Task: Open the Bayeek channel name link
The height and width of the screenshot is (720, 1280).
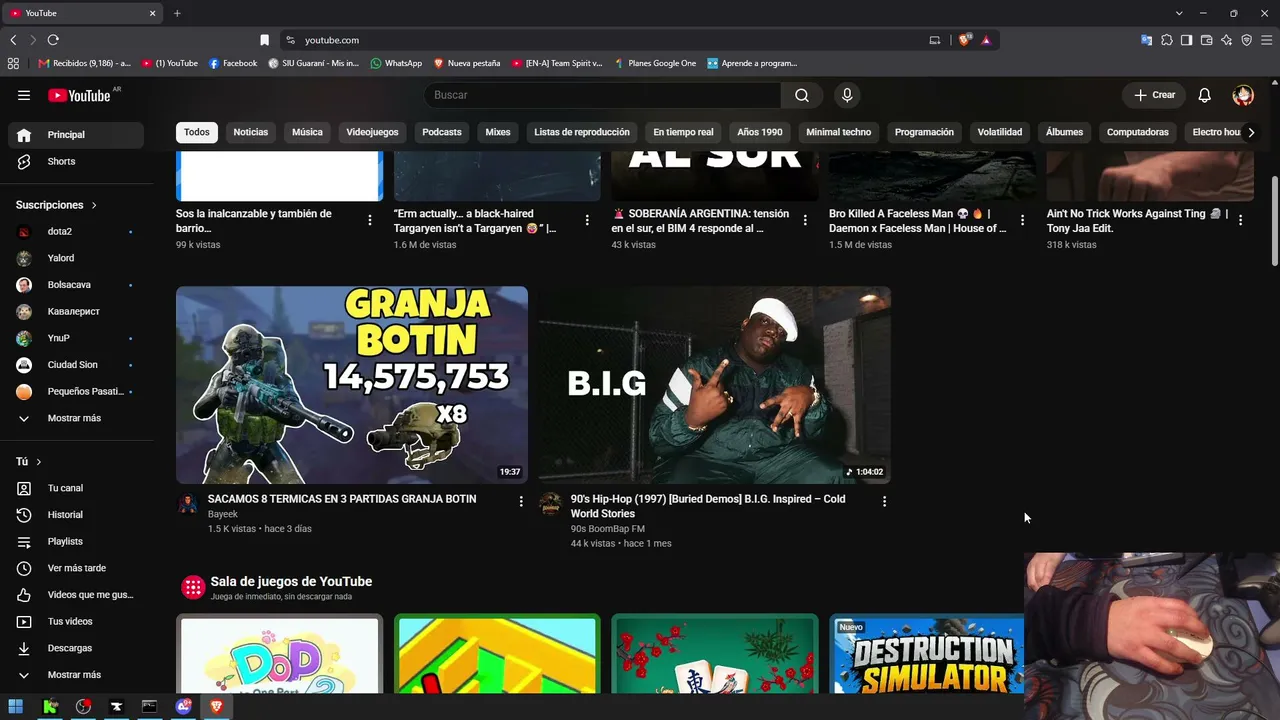Action: tap(223, 514)
